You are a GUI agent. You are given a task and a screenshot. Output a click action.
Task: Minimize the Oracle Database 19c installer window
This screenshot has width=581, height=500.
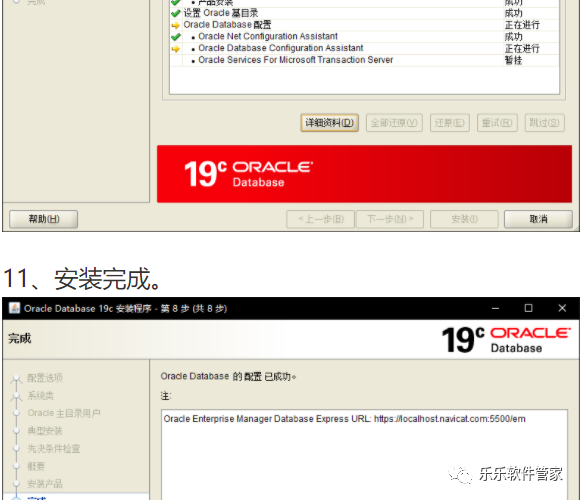pos(495,308)
